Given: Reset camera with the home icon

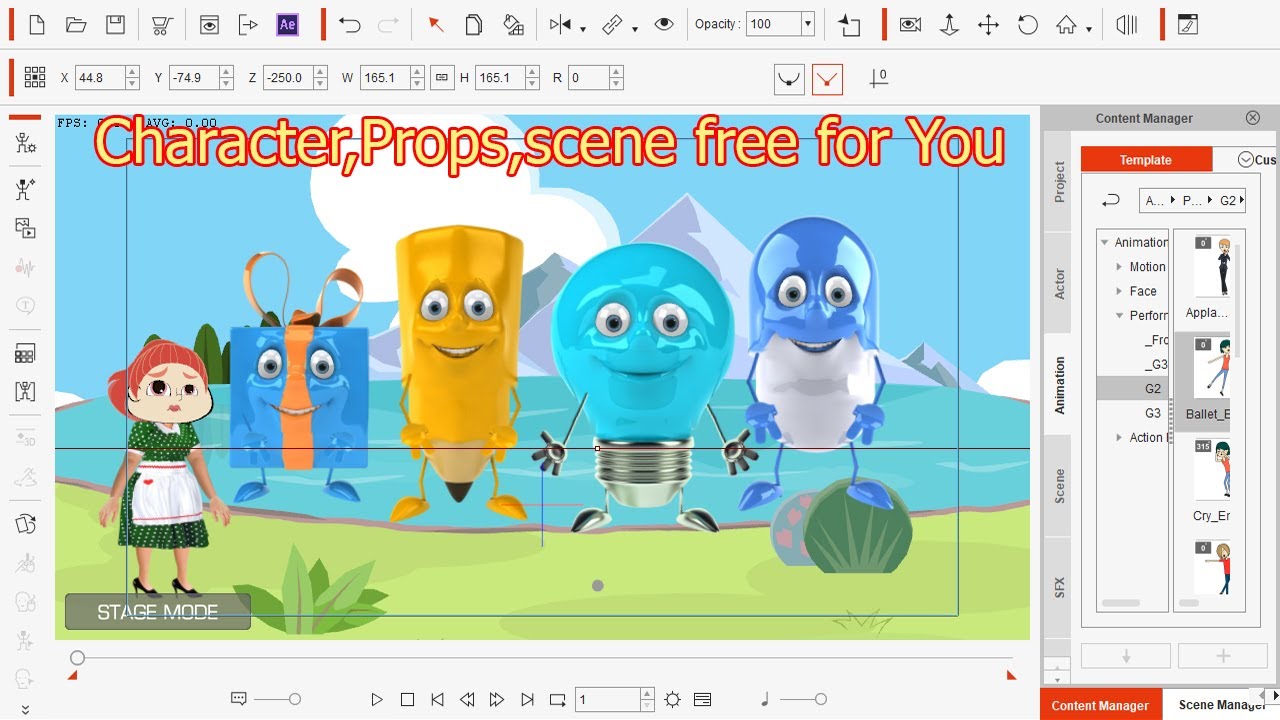Looking at the screenshot, I should tap(1067, 25).
